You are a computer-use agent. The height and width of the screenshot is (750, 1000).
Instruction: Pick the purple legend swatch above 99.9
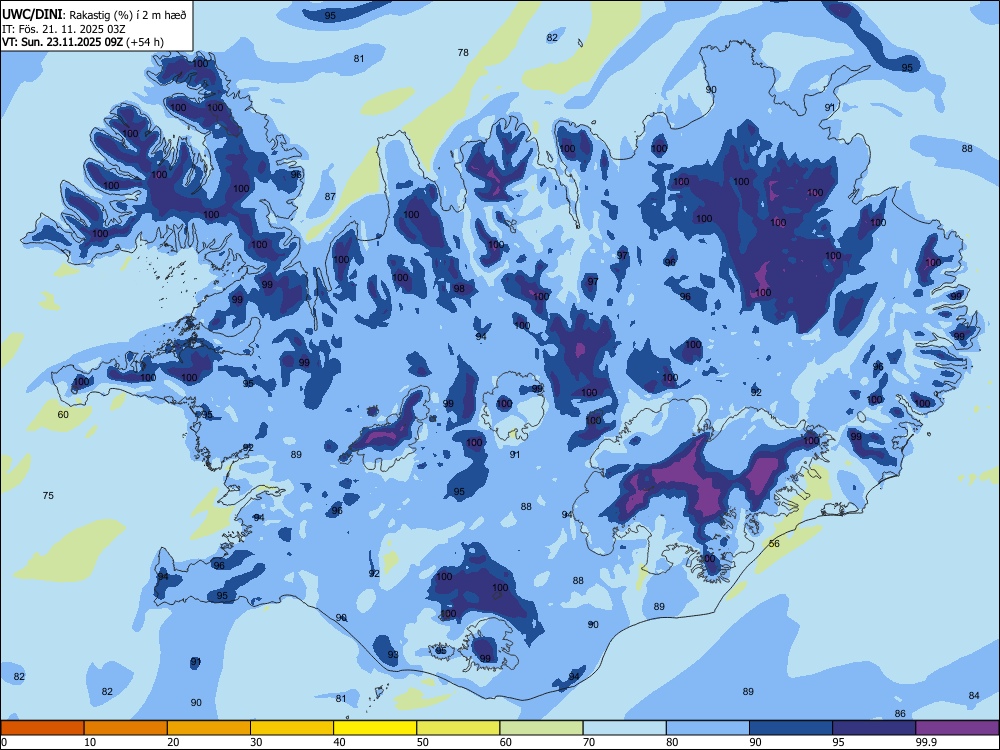(x=957, y=728)
